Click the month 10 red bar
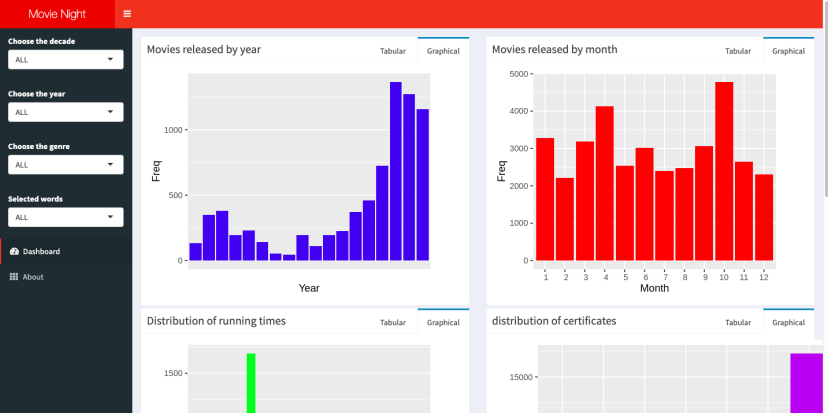 click(724, 171)
